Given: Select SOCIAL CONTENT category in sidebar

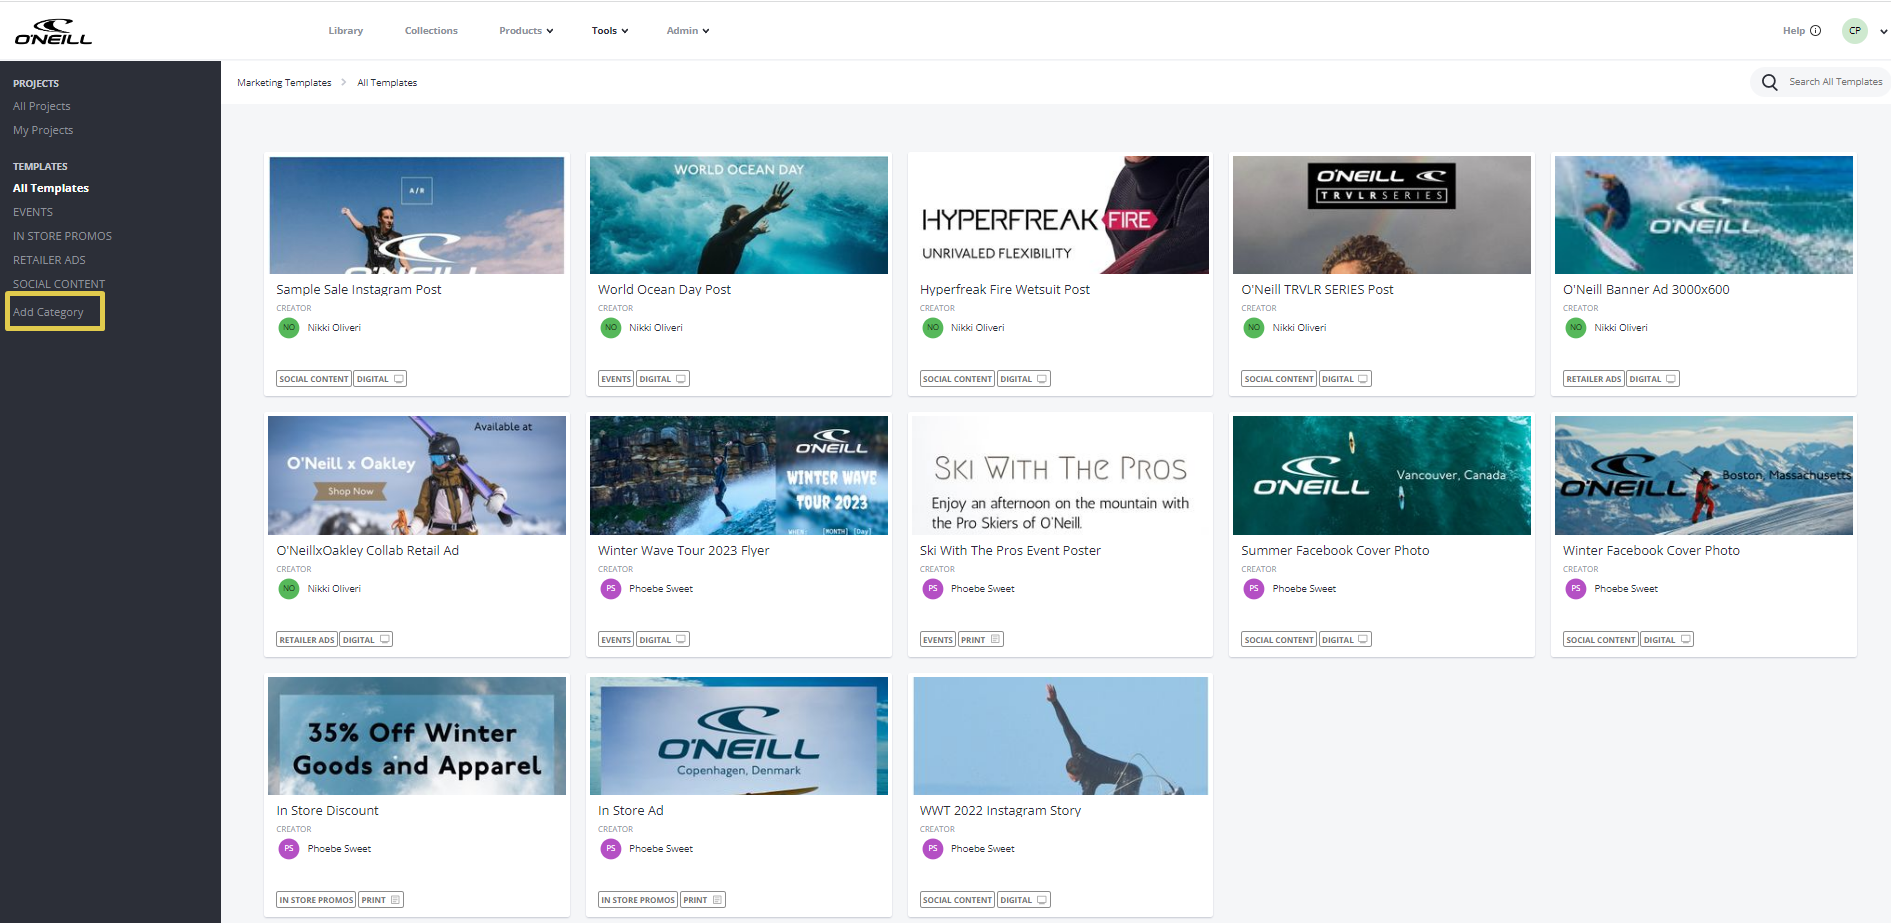Looking at the screenshot, I should (59, 284).
